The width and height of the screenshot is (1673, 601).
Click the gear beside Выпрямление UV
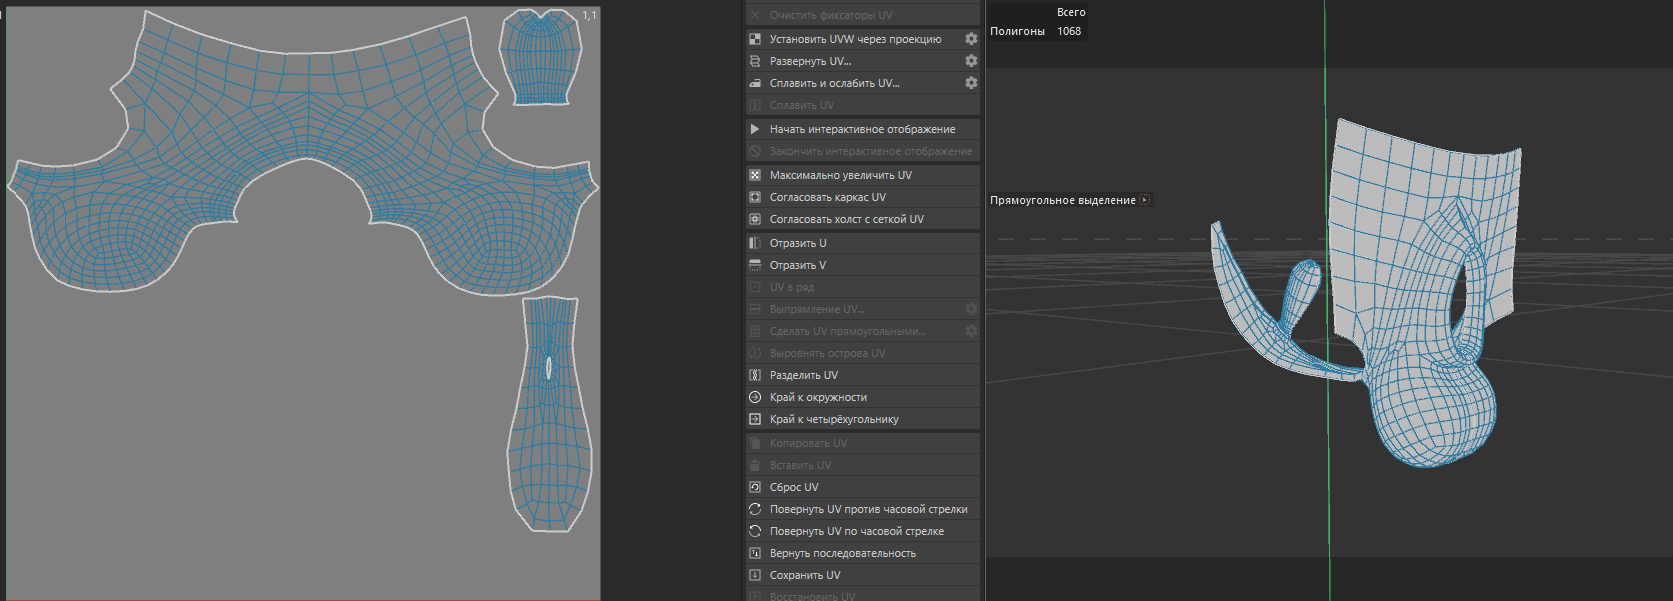click(x=971, y=309)
